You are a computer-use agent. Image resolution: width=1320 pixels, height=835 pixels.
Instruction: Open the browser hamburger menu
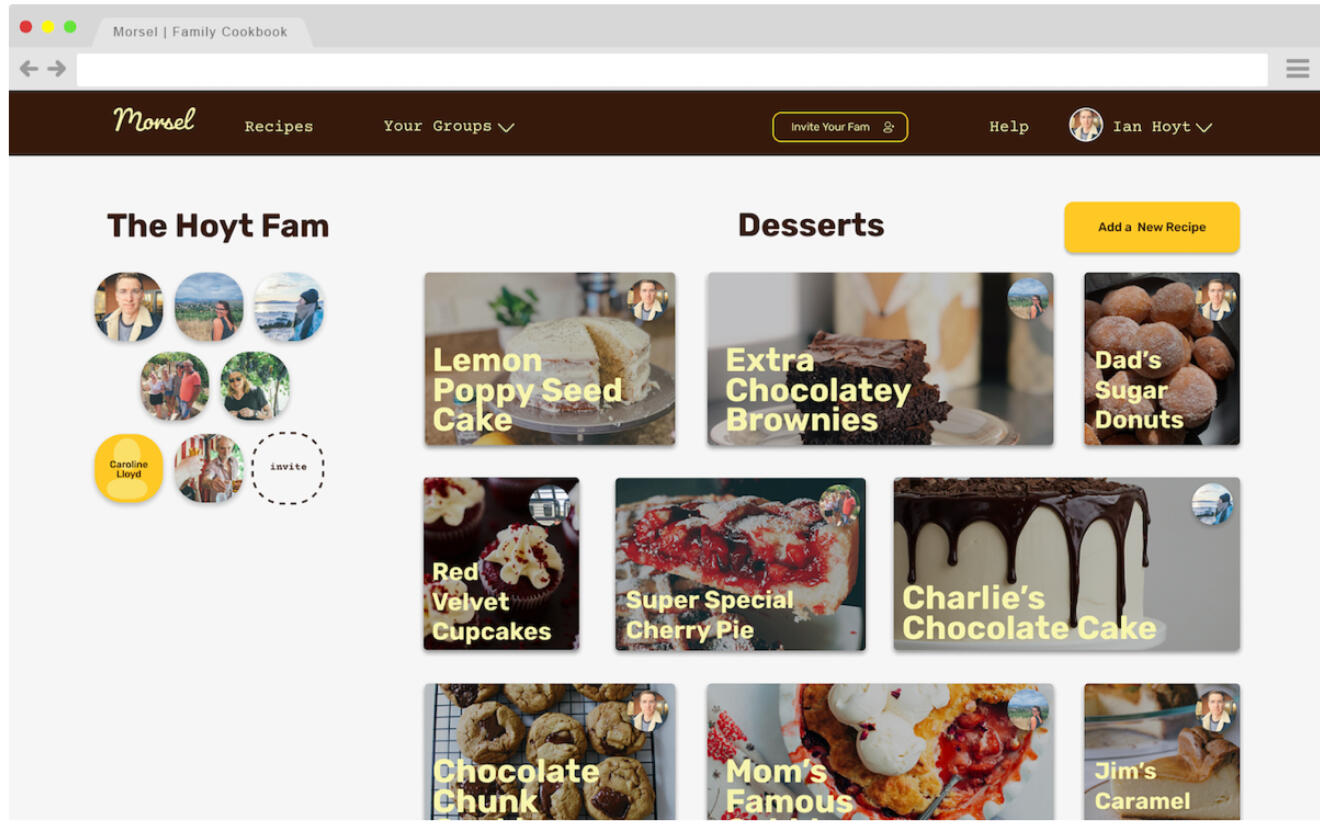point(1298,69)
